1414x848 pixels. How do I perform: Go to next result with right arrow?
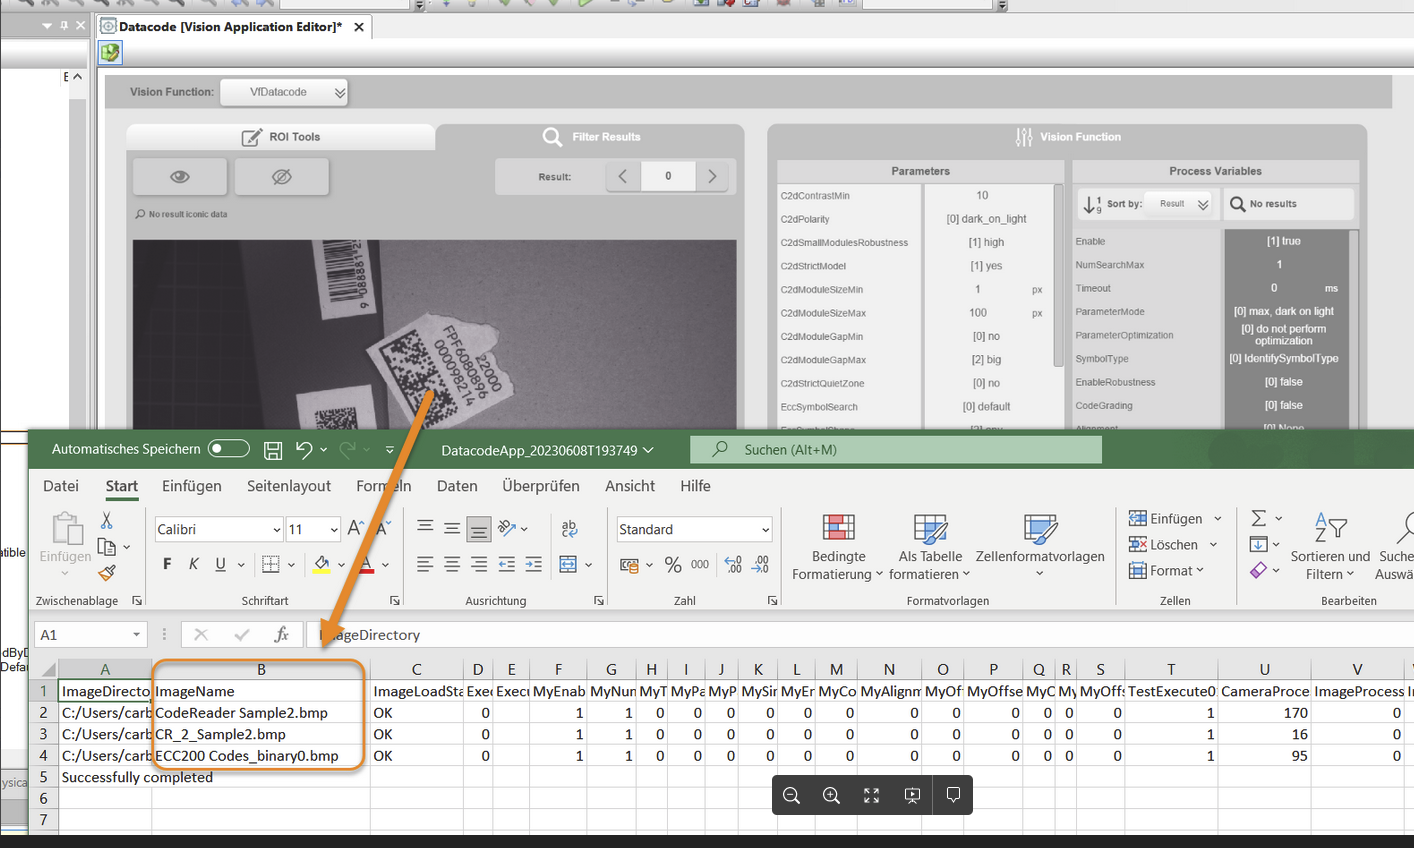(712, 176)
